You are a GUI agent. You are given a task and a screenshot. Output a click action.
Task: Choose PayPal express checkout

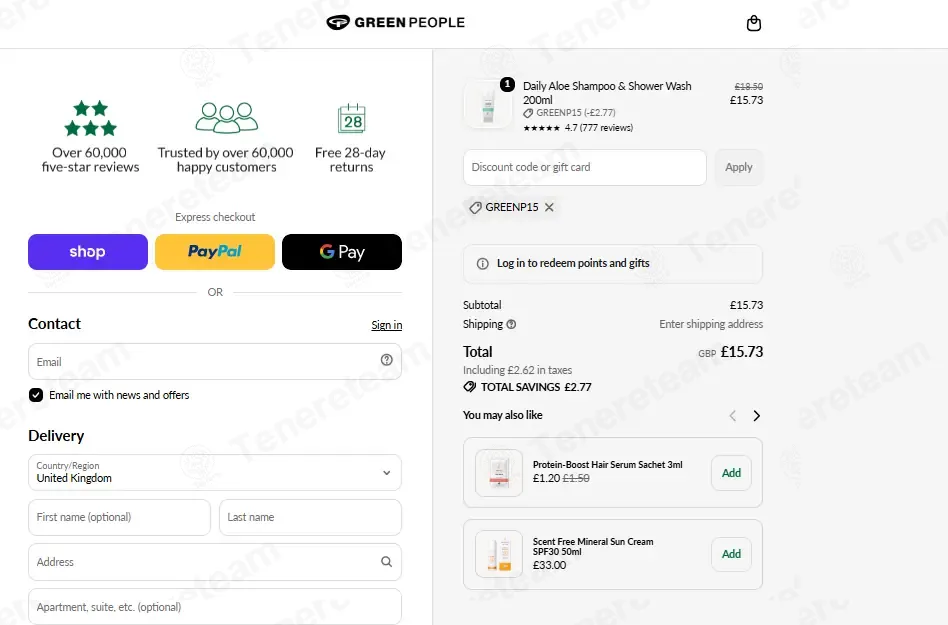click(x=215, y=252)
